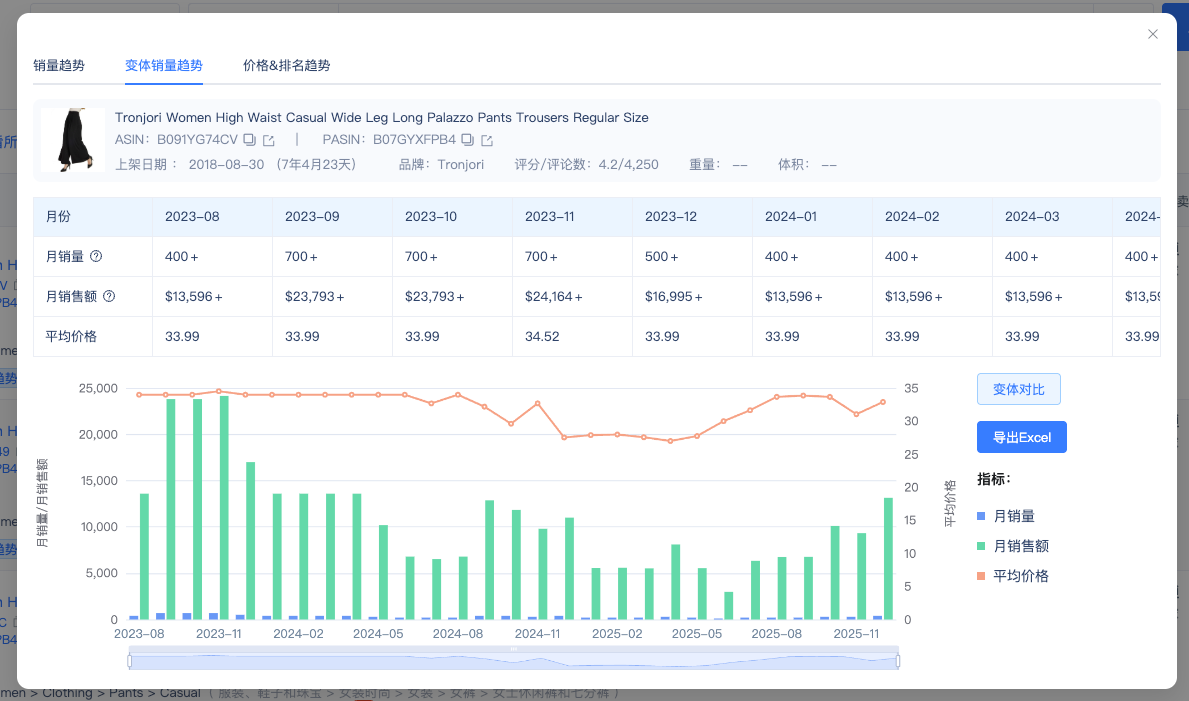Select the 变体销量趋势 tab
This screenshot has width=1189, height=701.
click(164, 65)
